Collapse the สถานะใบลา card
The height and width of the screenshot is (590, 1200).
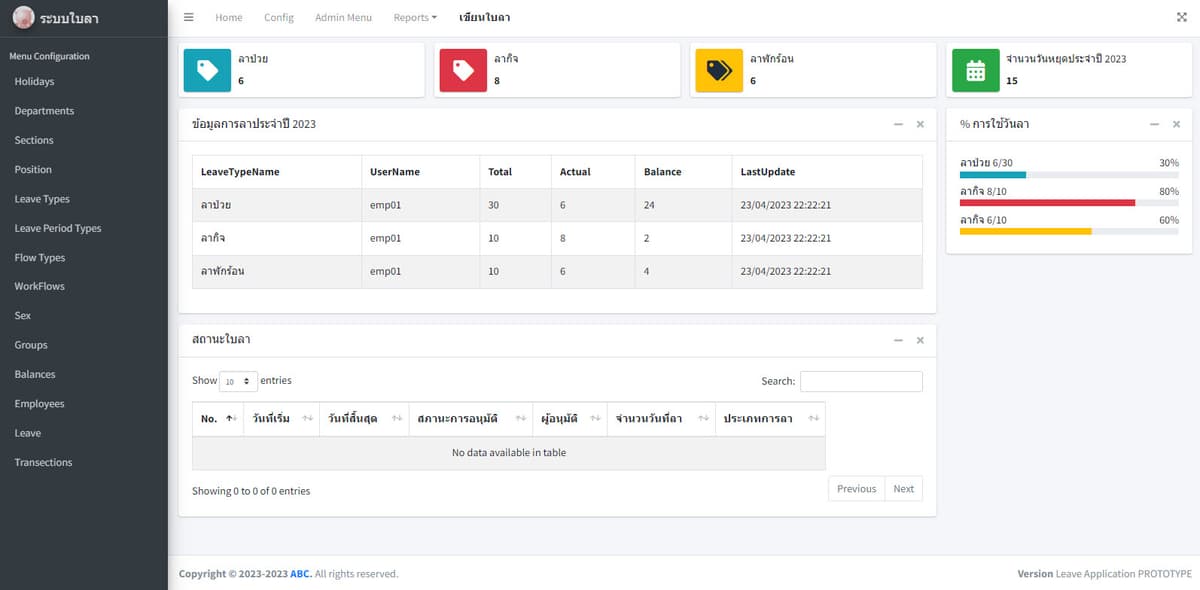pyautogui.click(x=898, y=340)
